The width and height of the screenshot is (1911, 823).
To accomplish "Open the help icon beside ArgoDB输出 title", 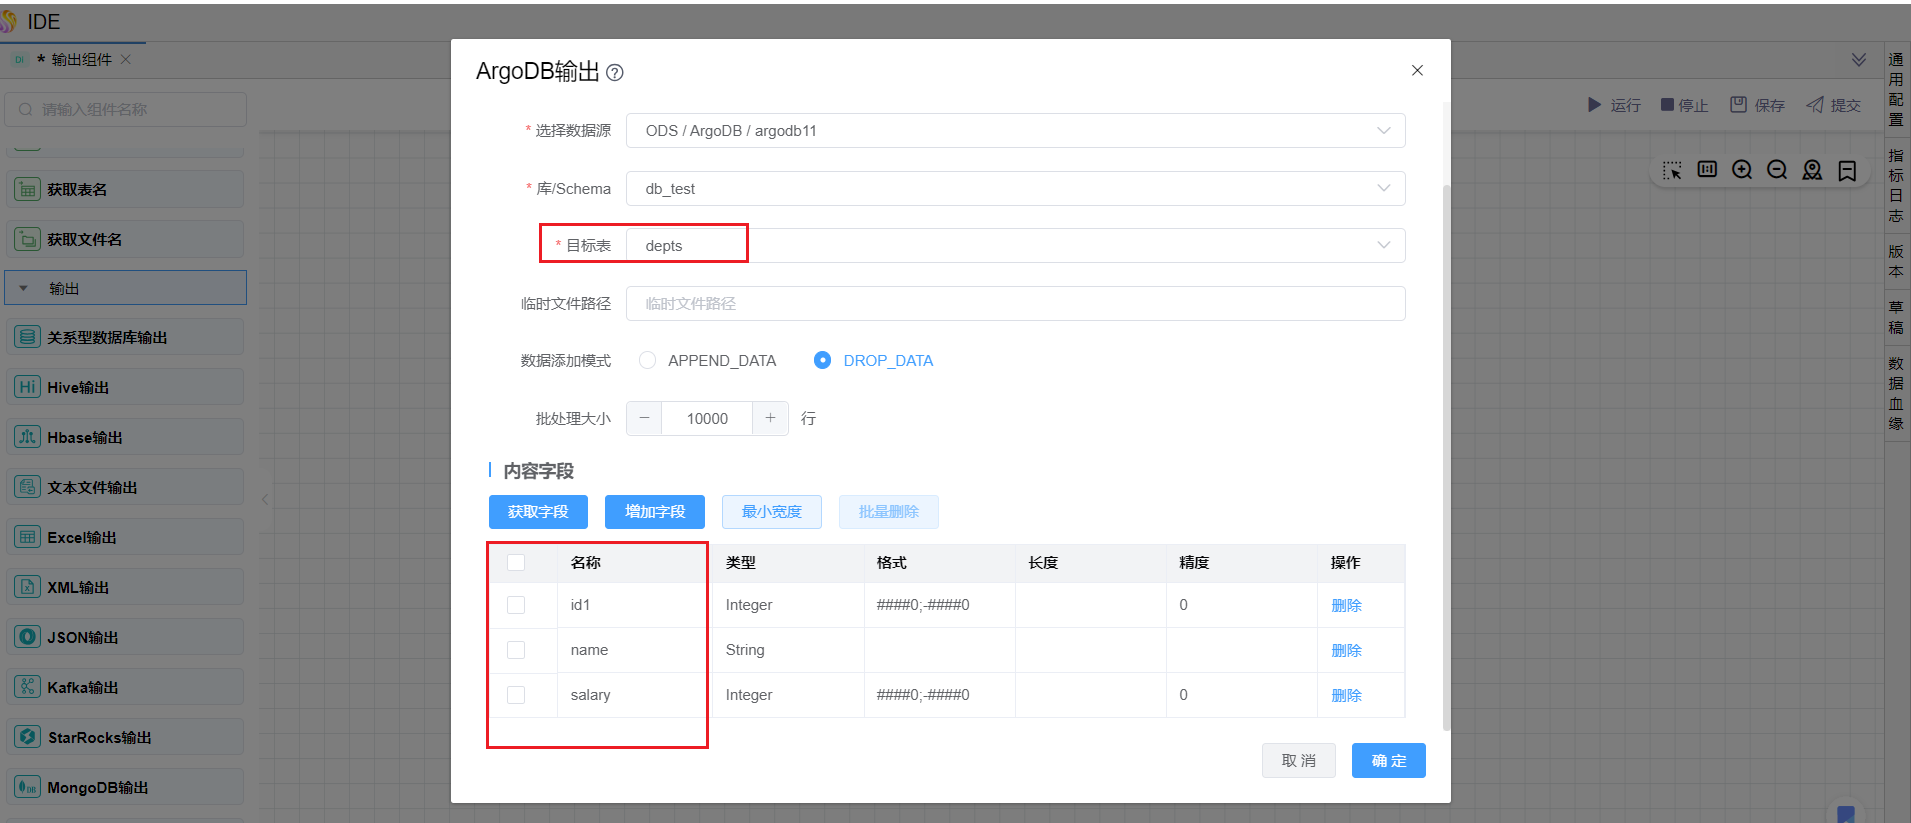I will 615,72.
